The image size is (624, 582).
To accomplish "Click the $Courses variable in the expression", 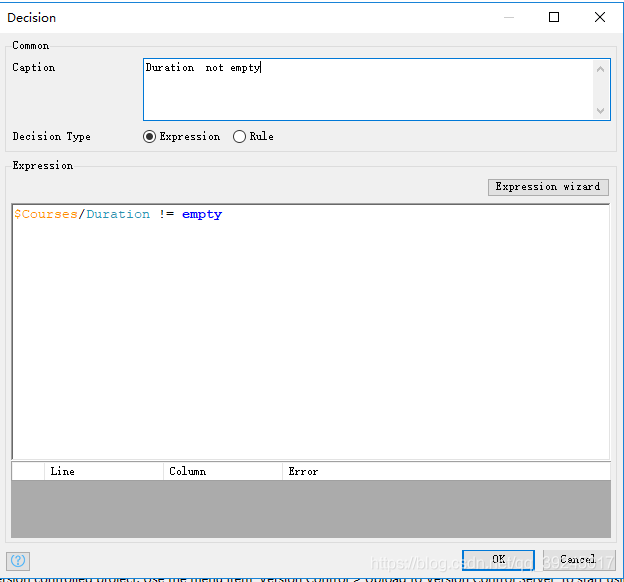I will tap(46, 214).
